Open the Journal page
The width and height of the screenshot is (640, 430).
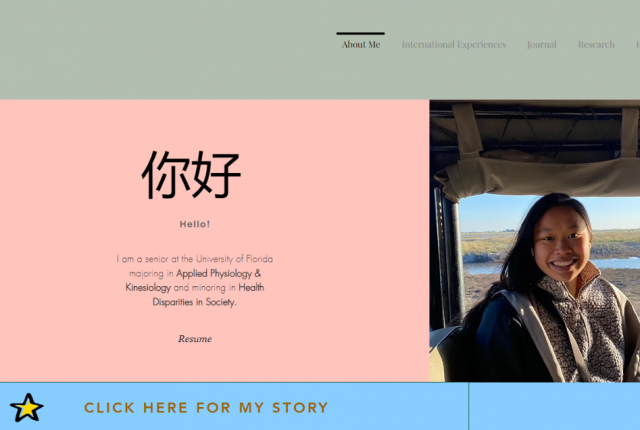click(542, 44)
